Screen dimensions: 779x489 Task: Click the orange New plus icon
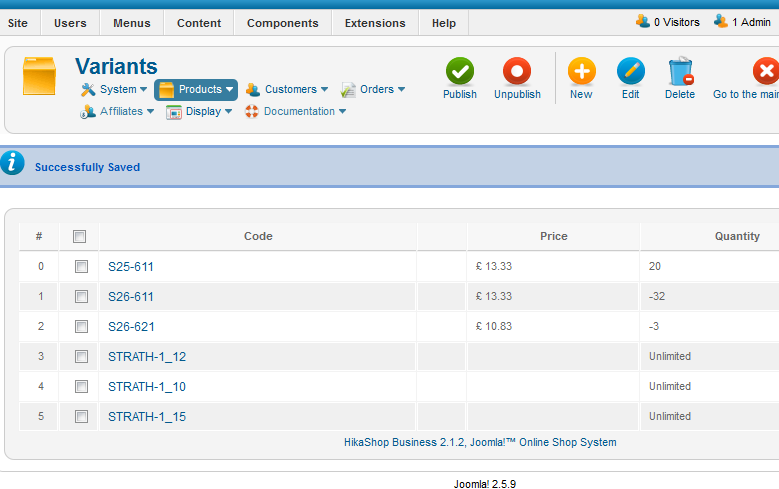point(581,71)
